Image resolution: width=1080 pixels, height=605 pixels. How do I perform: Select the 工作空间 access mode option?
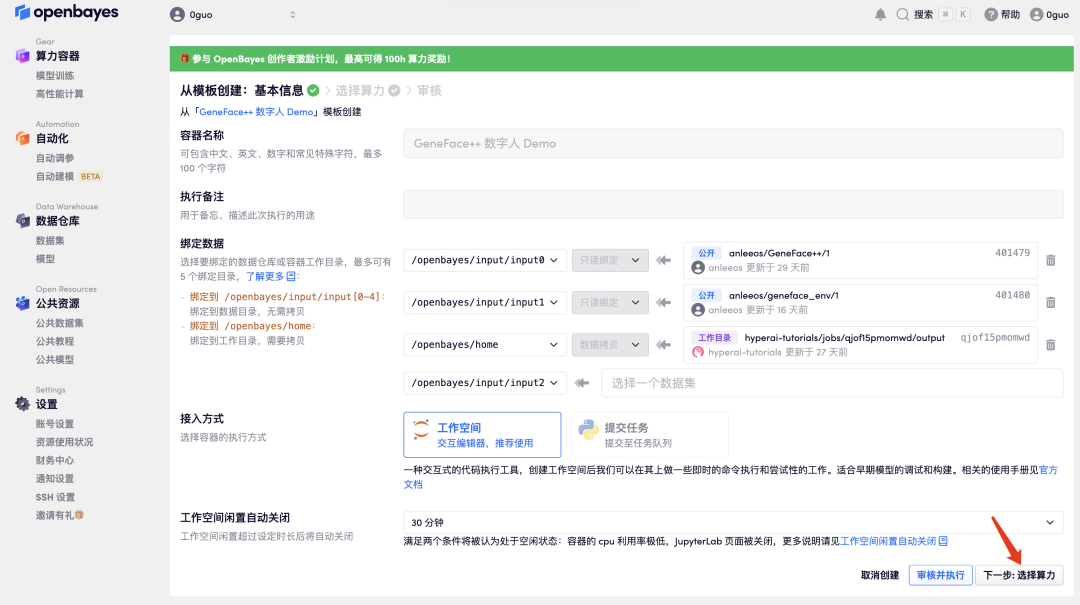(x=484, y=434)
